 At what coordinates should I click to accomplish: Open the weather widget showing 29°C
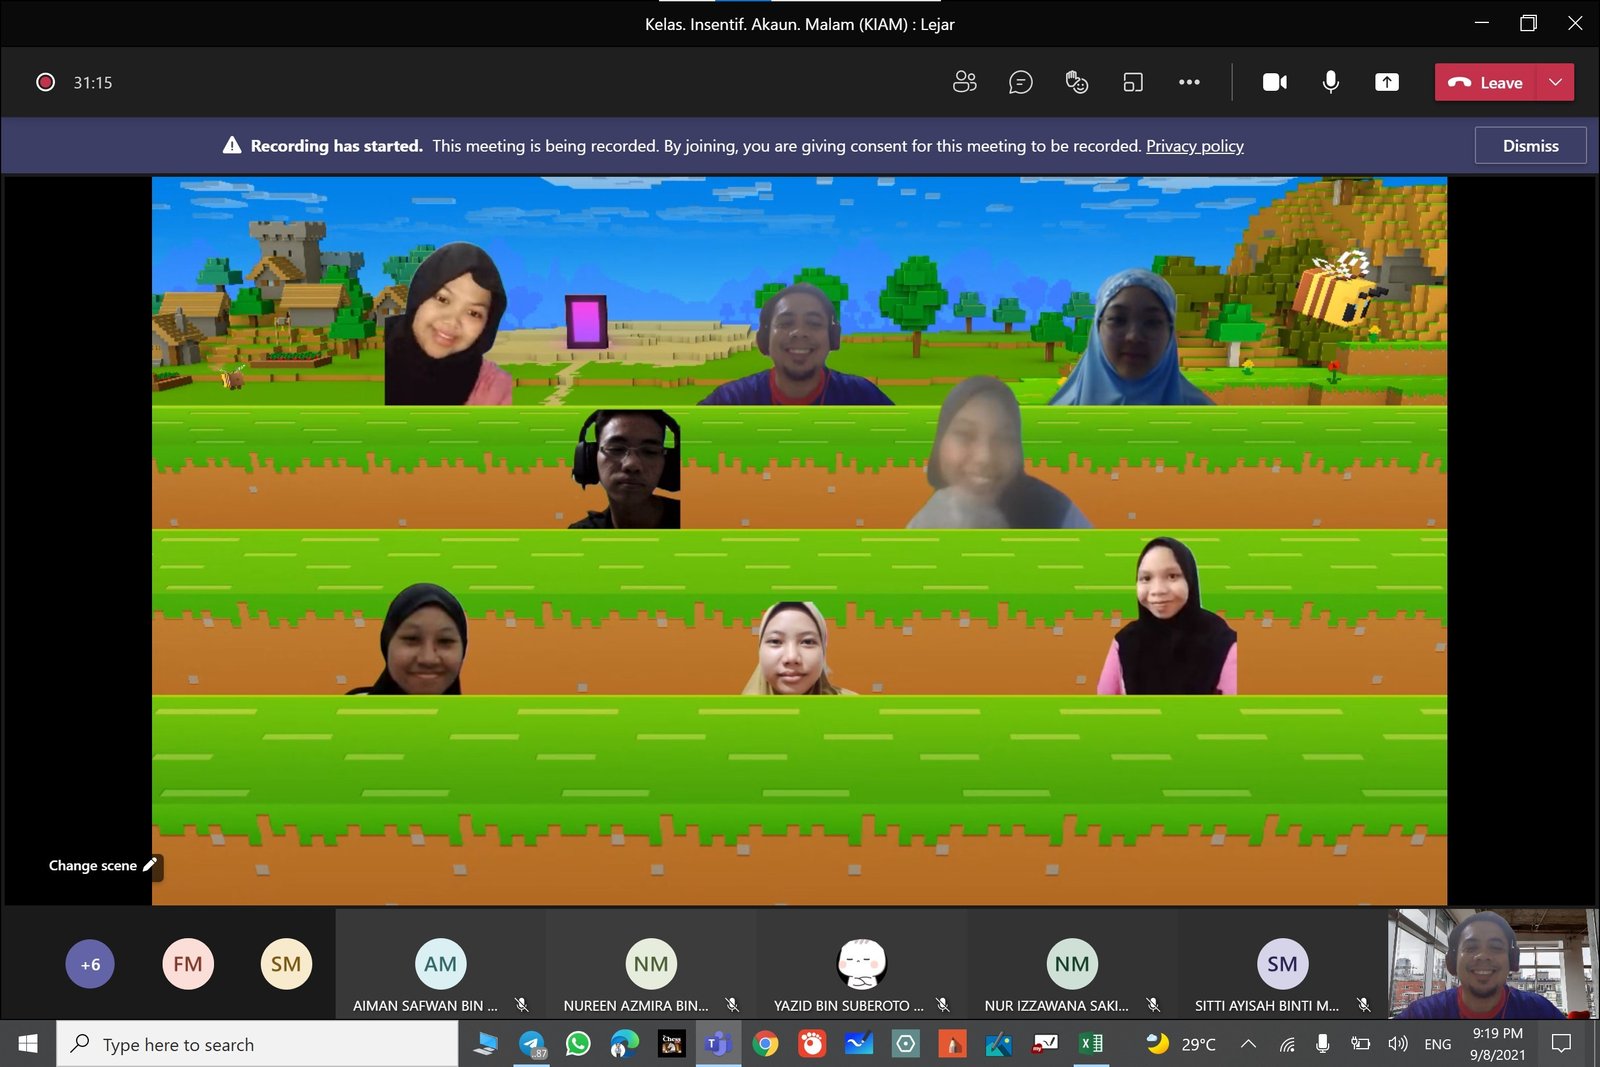[x=1181, y=1044]
